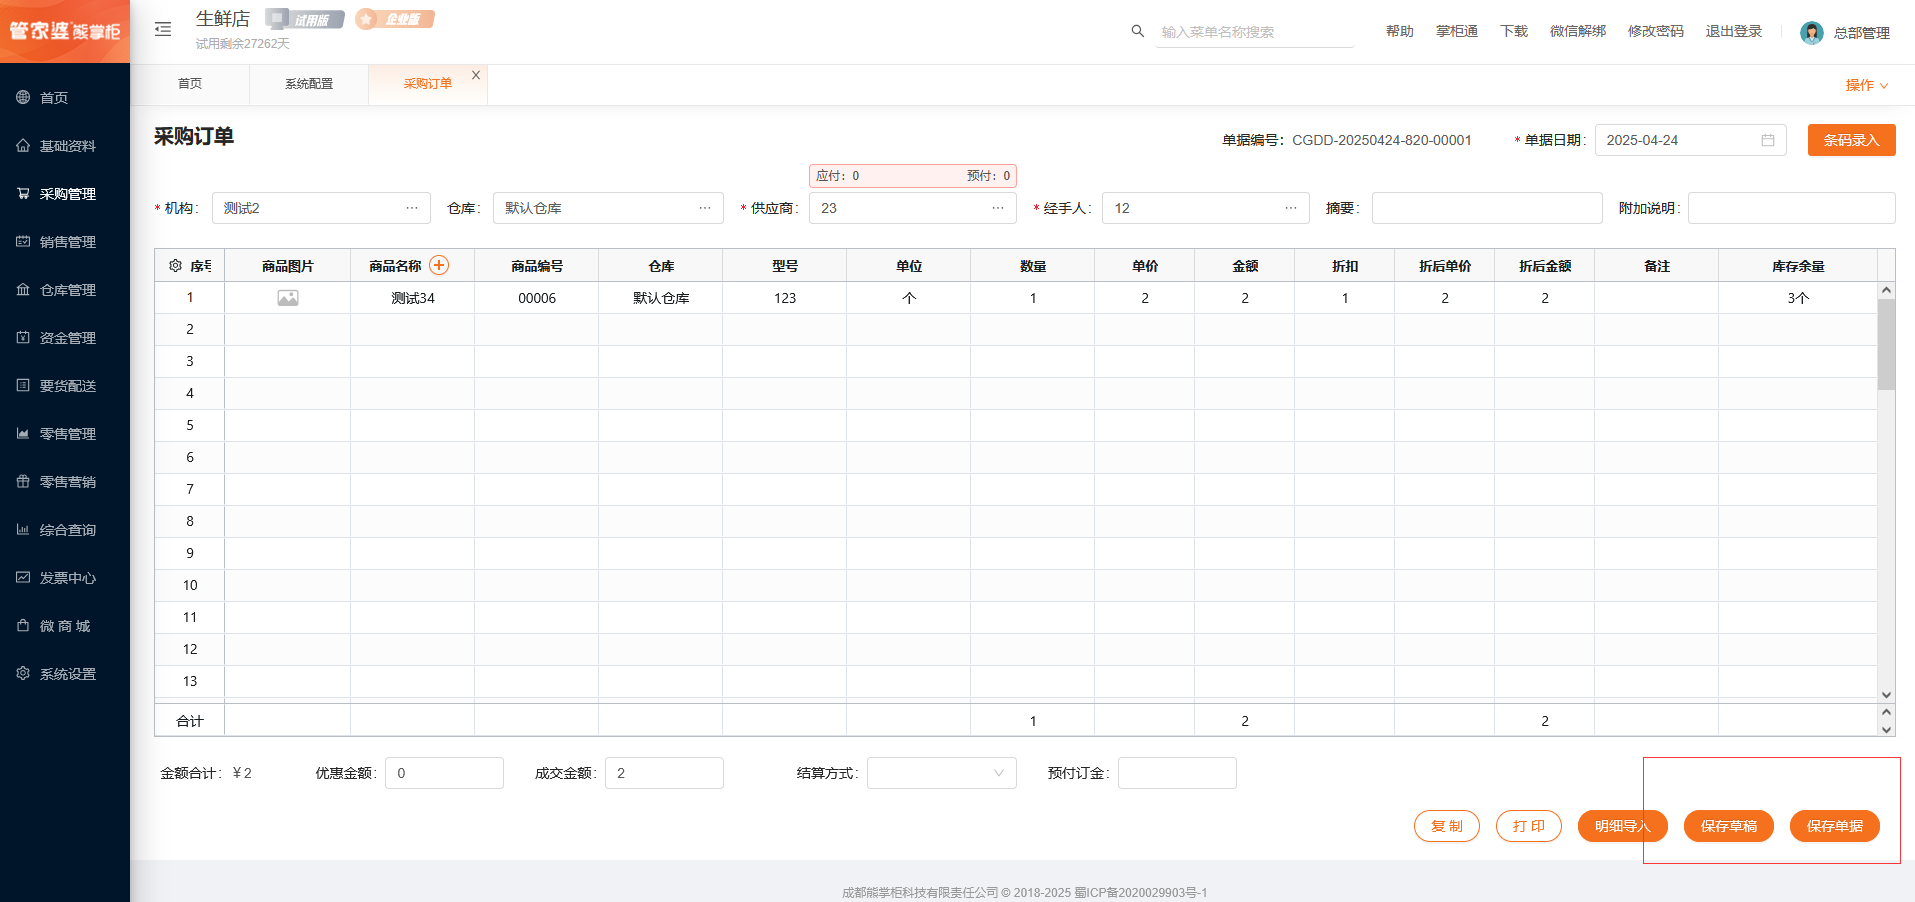Open the 帮助 link

[1399, 31]
